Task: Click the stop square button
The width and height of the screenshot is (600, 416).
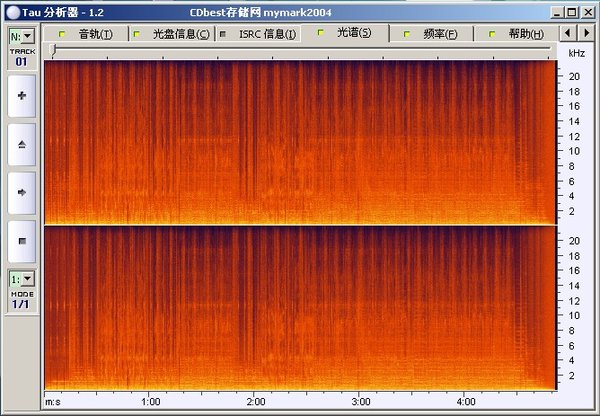Action: (x=22, y=241)
